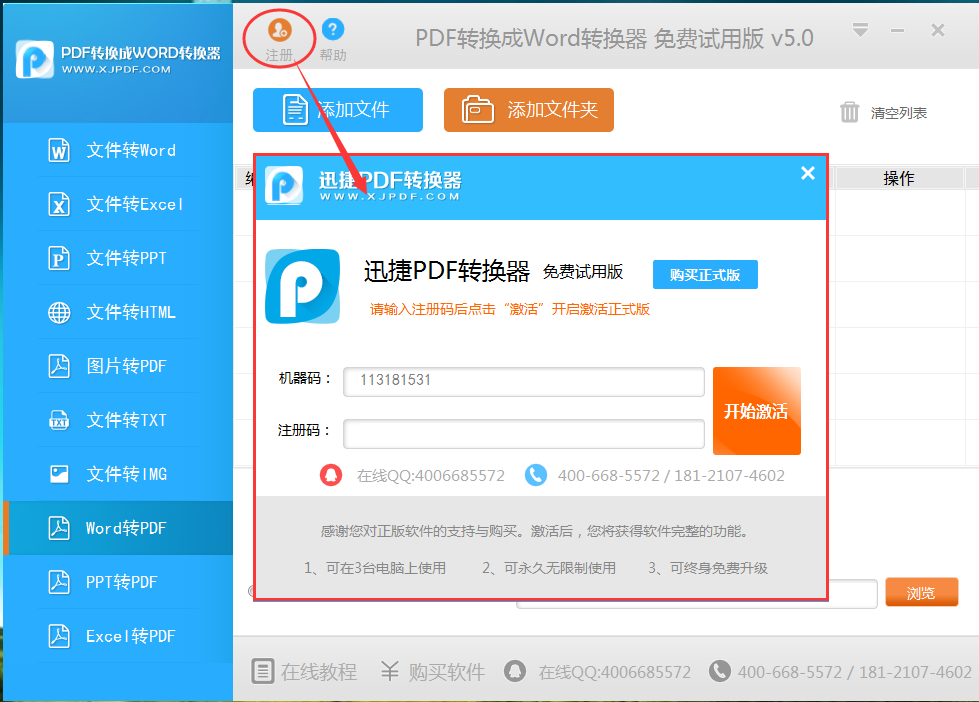Click the PPT P icon in sidebar
The image size is (979, 702).
tap(59, 258)
